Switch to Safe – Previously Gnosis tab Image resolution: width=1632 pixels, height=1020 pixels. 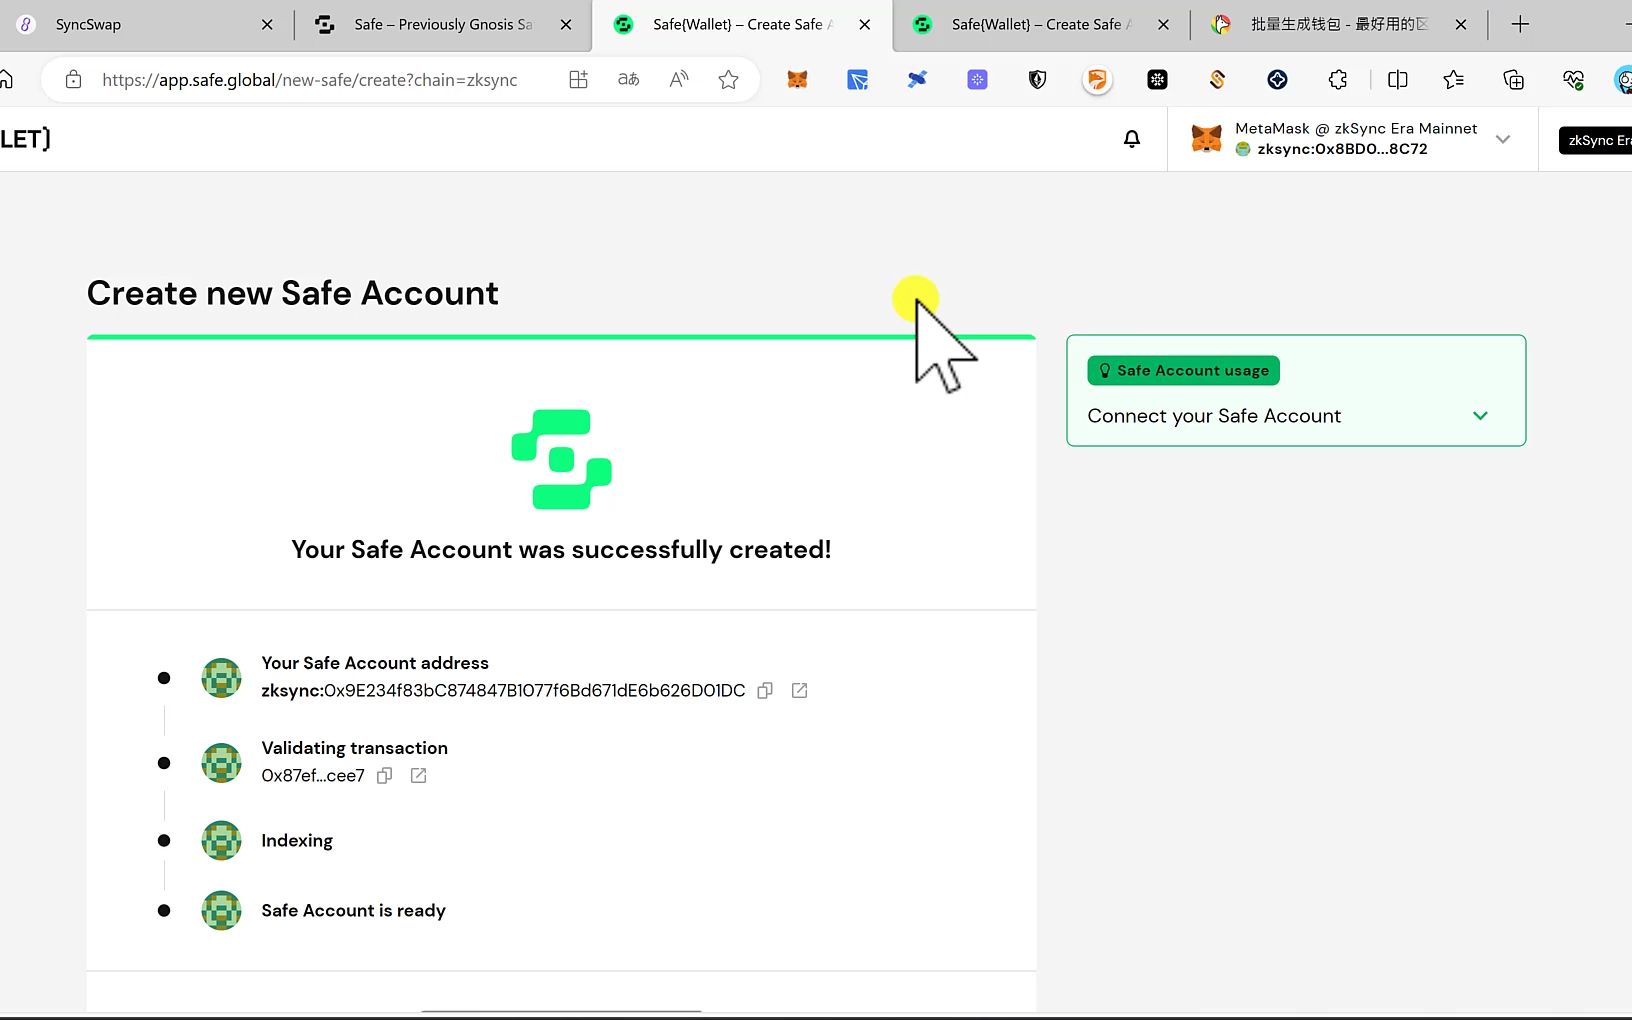click(x=443, y=25)
